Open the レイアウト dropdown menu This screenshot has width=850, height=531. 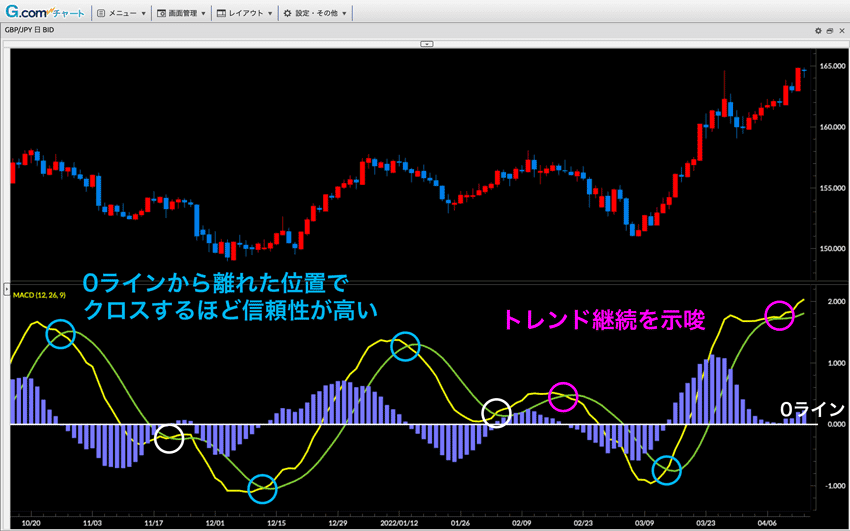(x=247, y=14)
